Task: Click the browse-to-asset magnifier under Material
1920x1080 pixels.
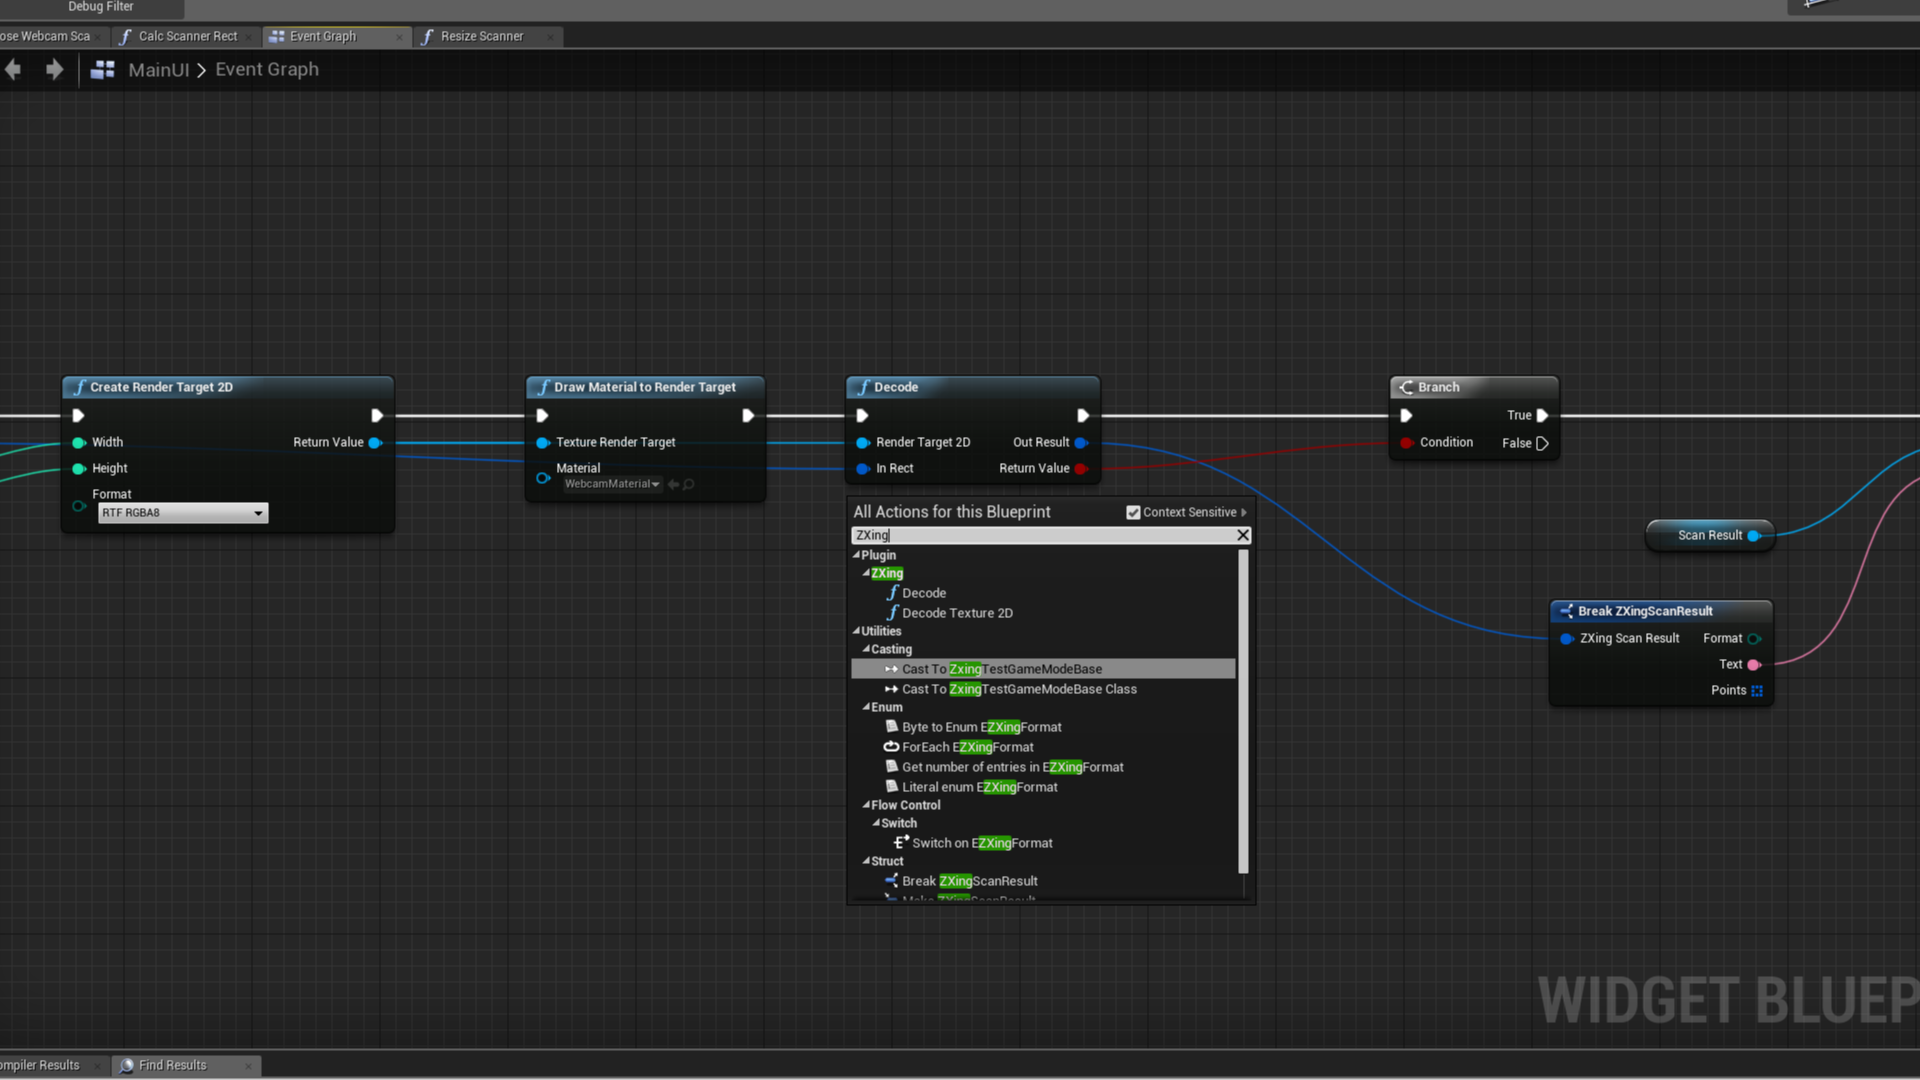Action: 689,484
